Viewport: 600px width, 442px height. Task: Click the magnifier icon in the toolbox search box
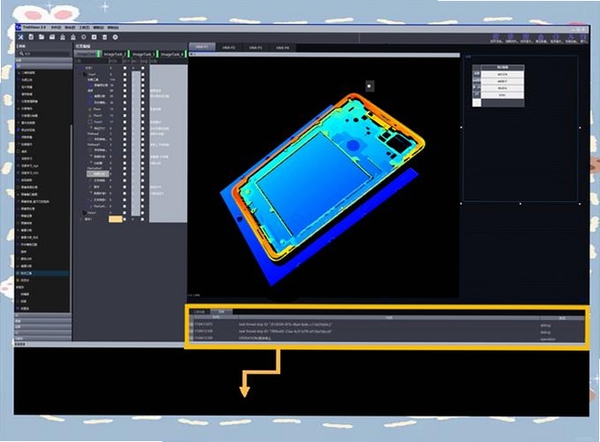point(22,54)
